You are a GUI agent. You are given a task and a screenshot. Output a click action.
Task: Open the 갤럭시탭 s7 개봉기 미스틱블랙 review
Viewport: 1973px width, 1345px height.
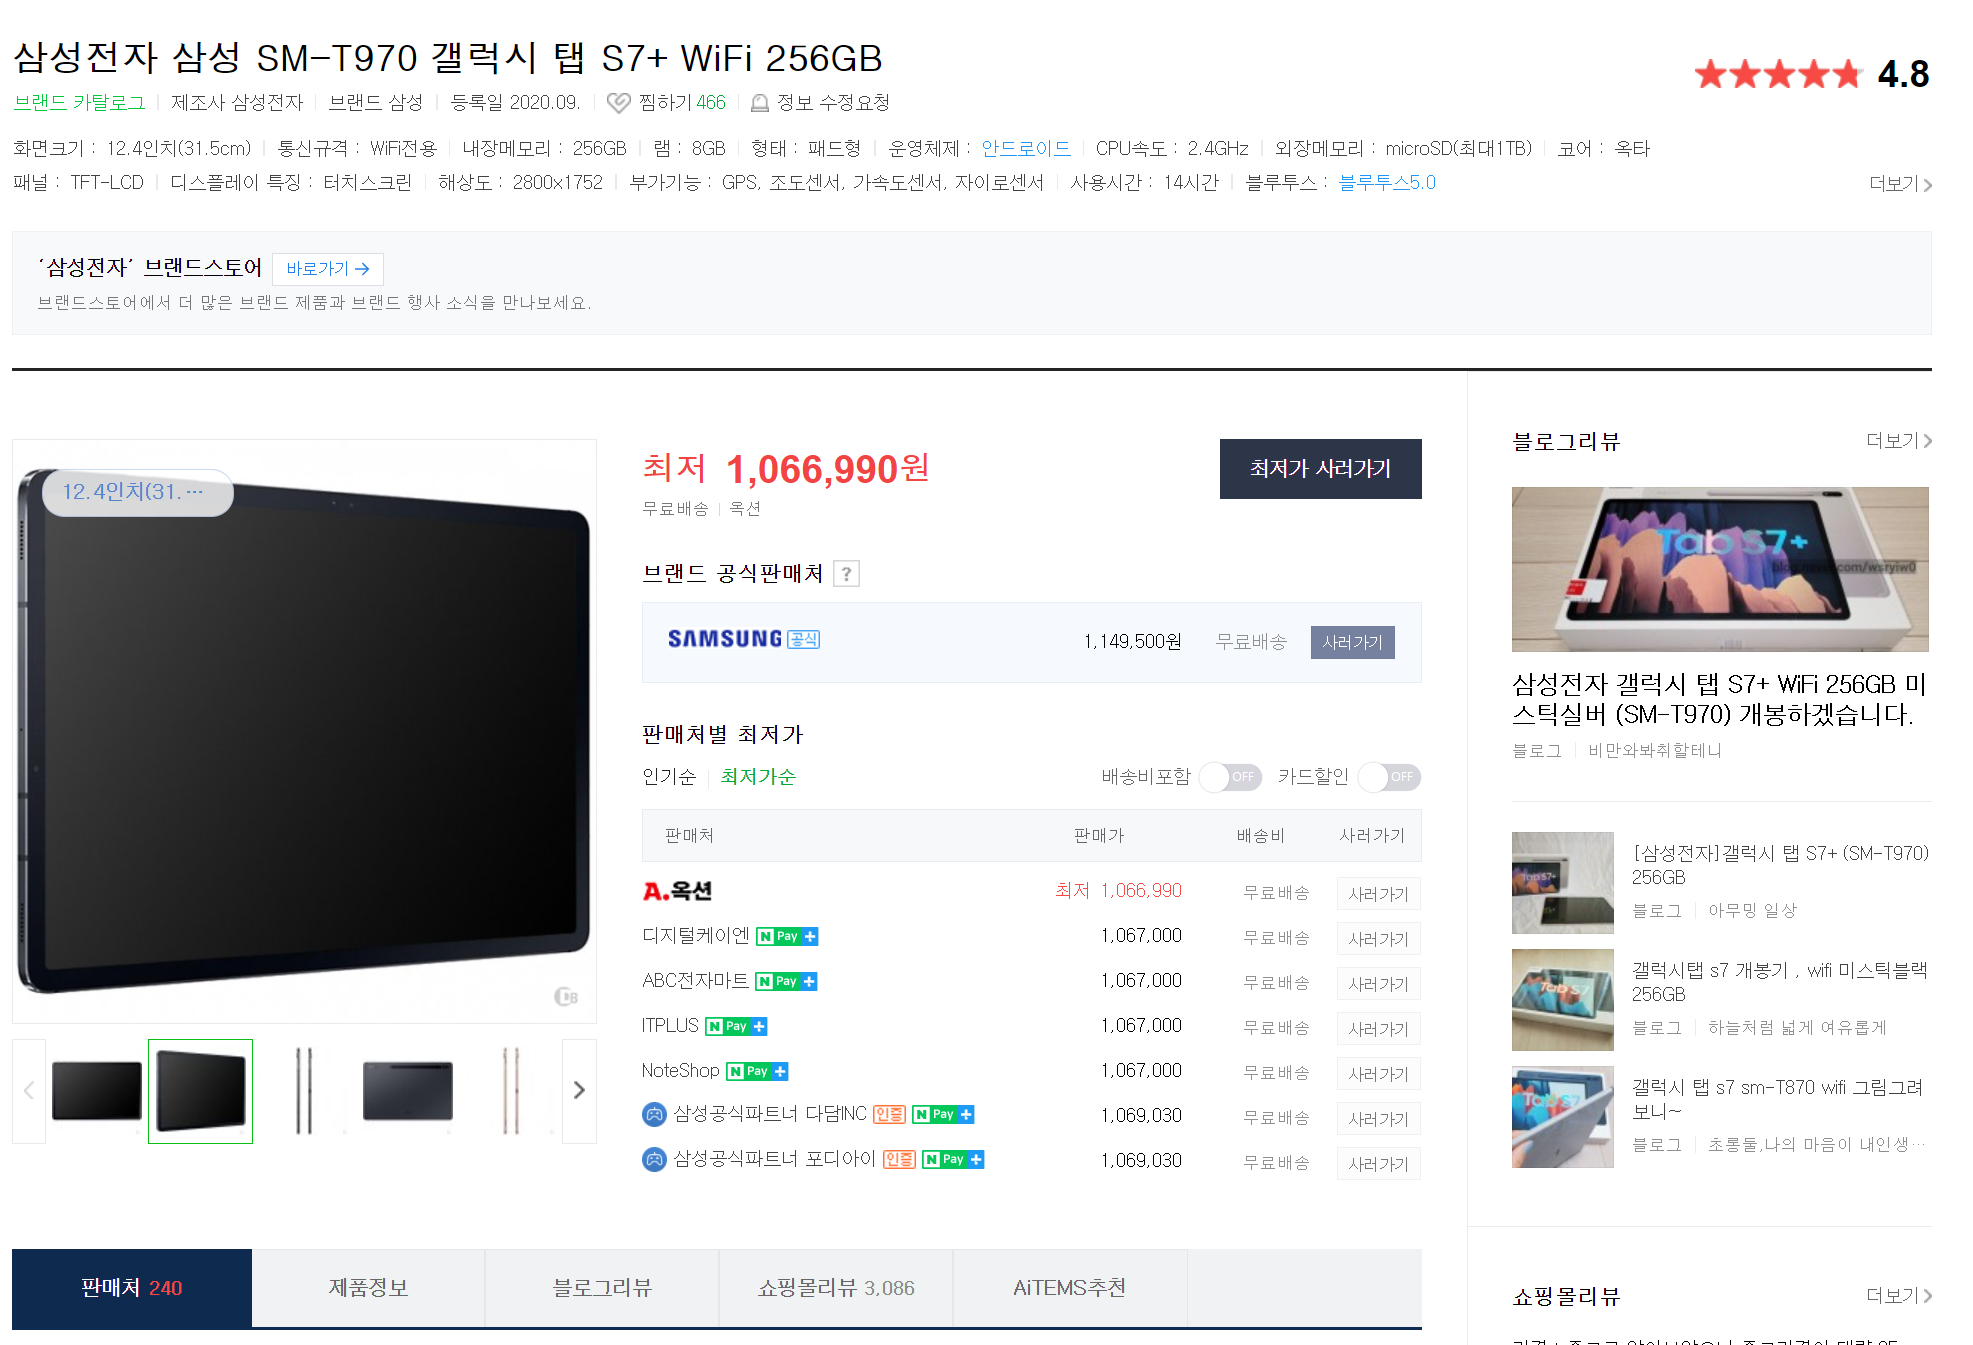(x=1780, y=982)
